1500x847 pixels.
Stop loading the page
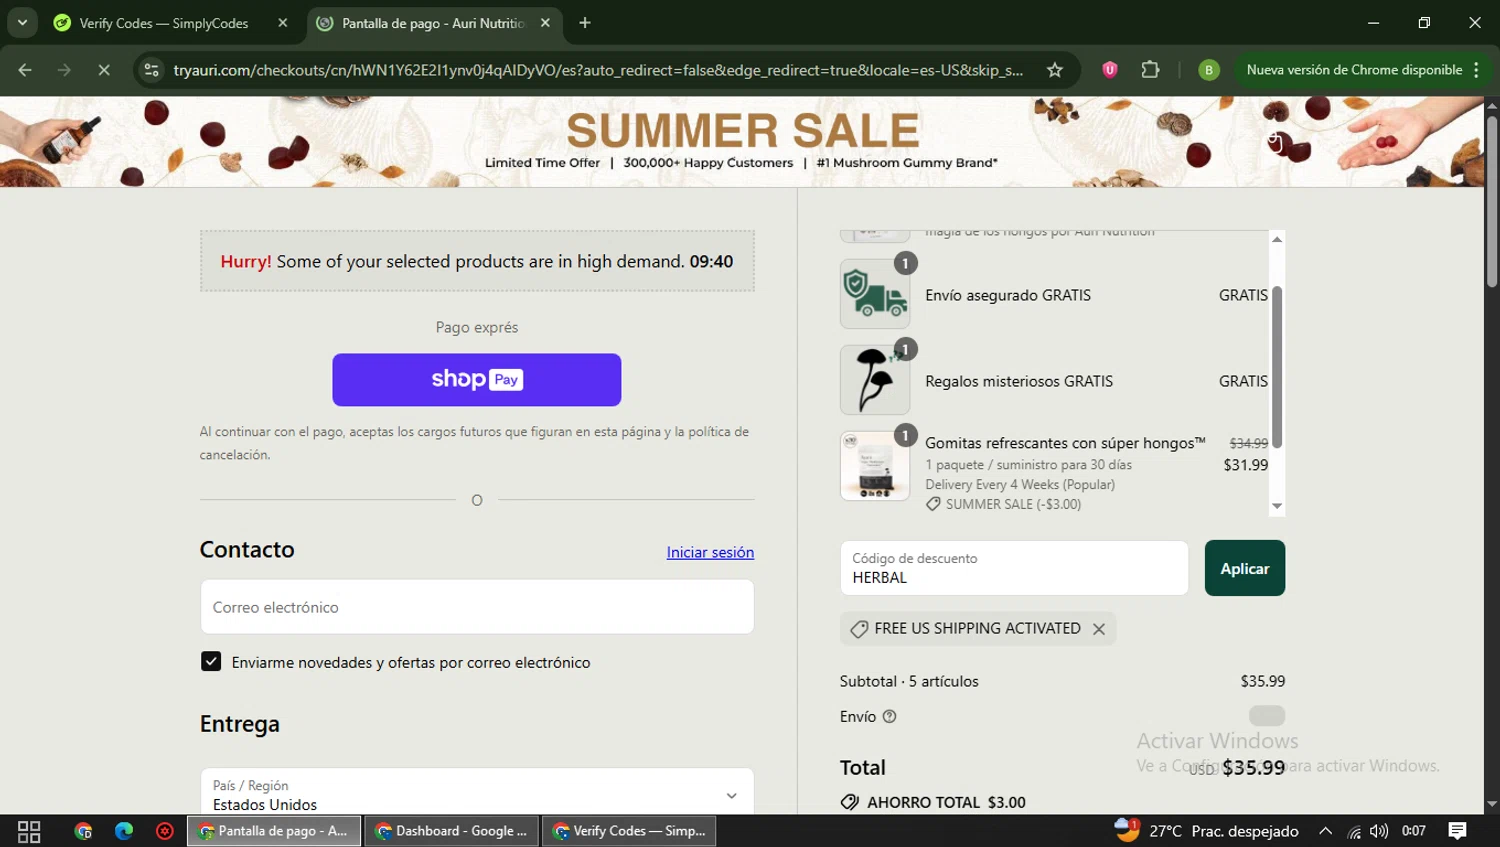tap(103, 70)
